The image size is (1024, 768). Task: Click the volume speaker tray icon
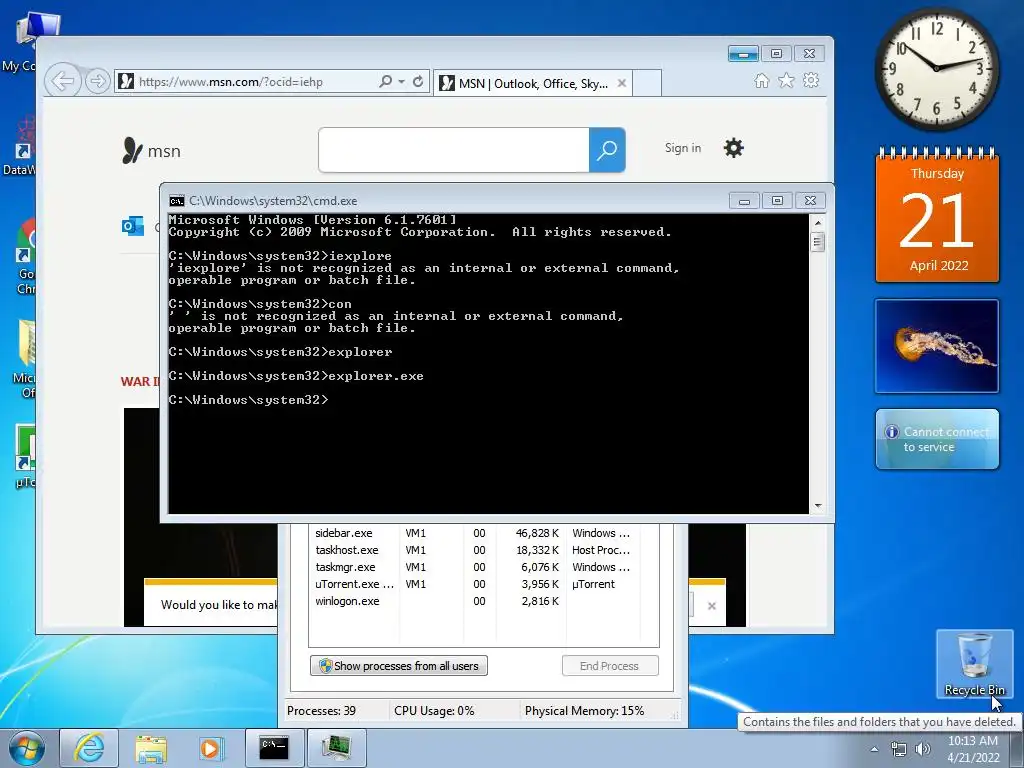tap(923, 749)
